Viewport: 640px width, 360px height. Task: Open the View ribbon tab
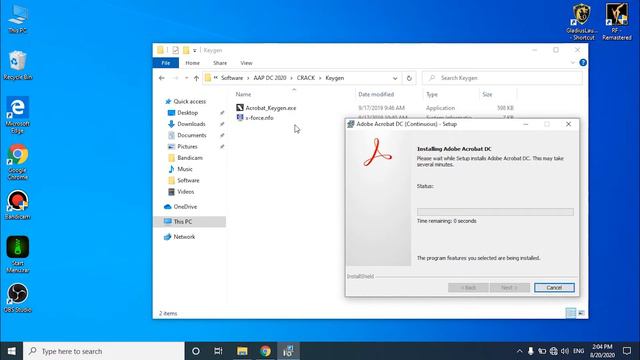click(x=246, y=63)
